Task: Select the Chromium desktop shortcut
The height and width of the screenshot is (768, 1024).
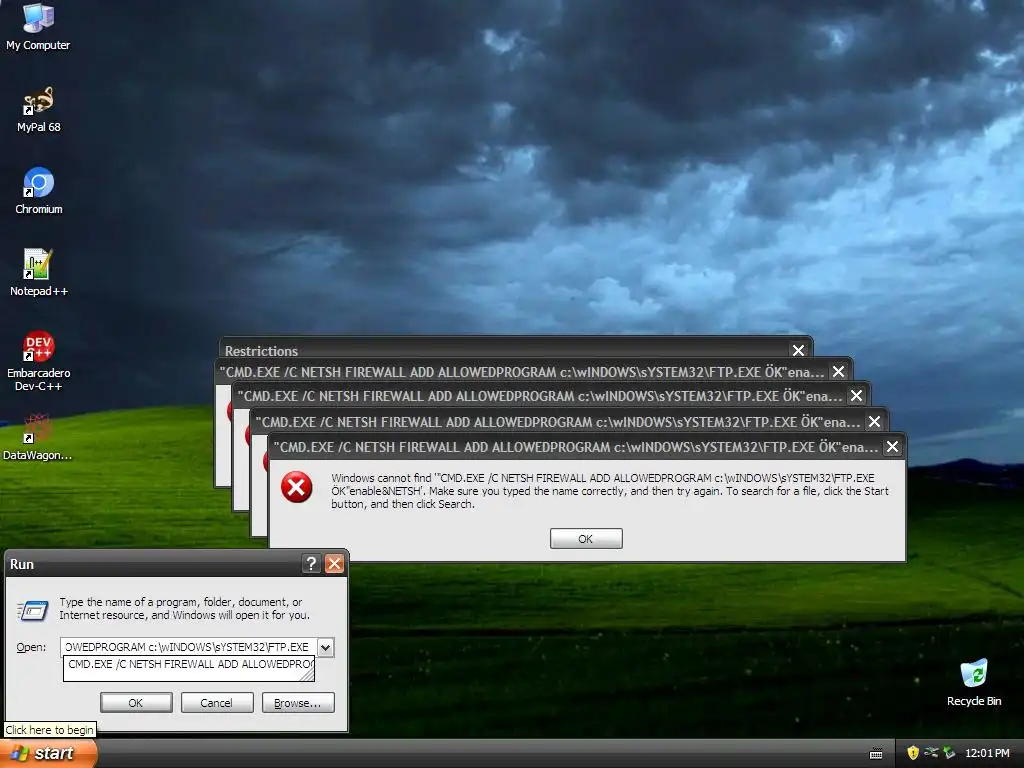Action: pos(39,191)
